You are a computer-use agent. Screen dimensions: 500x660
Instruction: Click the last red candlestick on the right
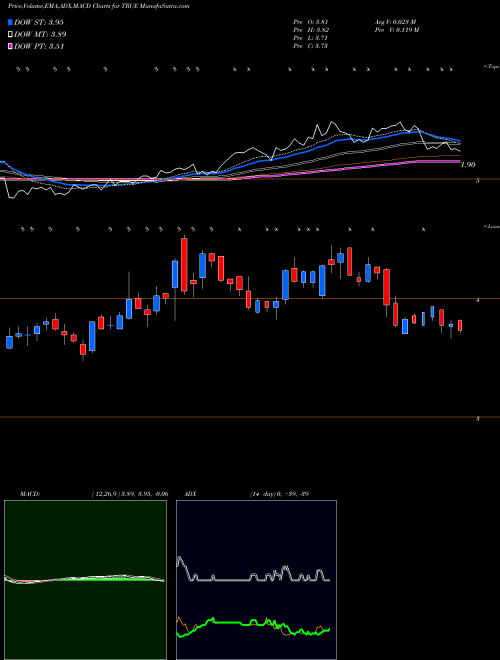460,325
